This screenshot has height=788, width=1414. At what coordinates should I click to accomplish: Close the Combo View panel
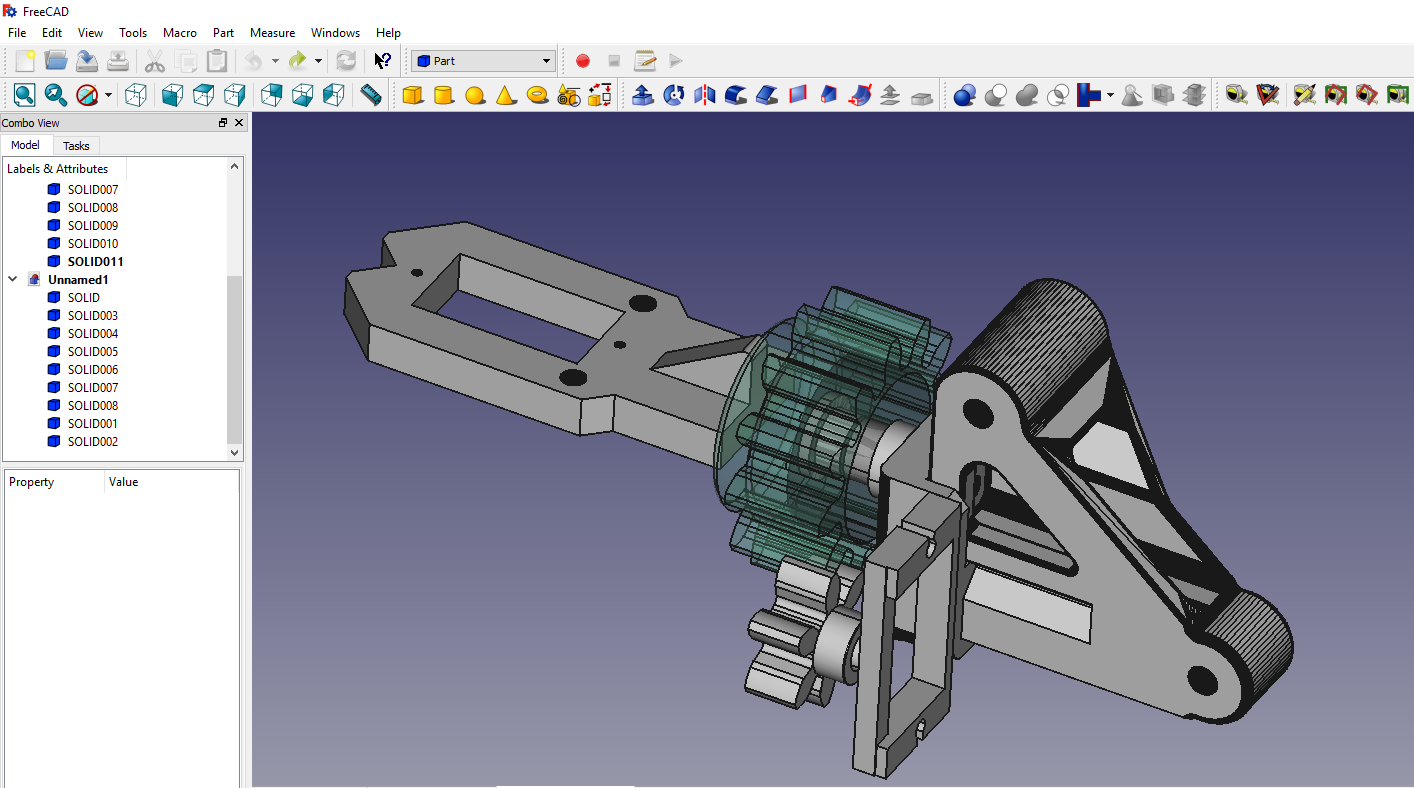click(239, 123)
